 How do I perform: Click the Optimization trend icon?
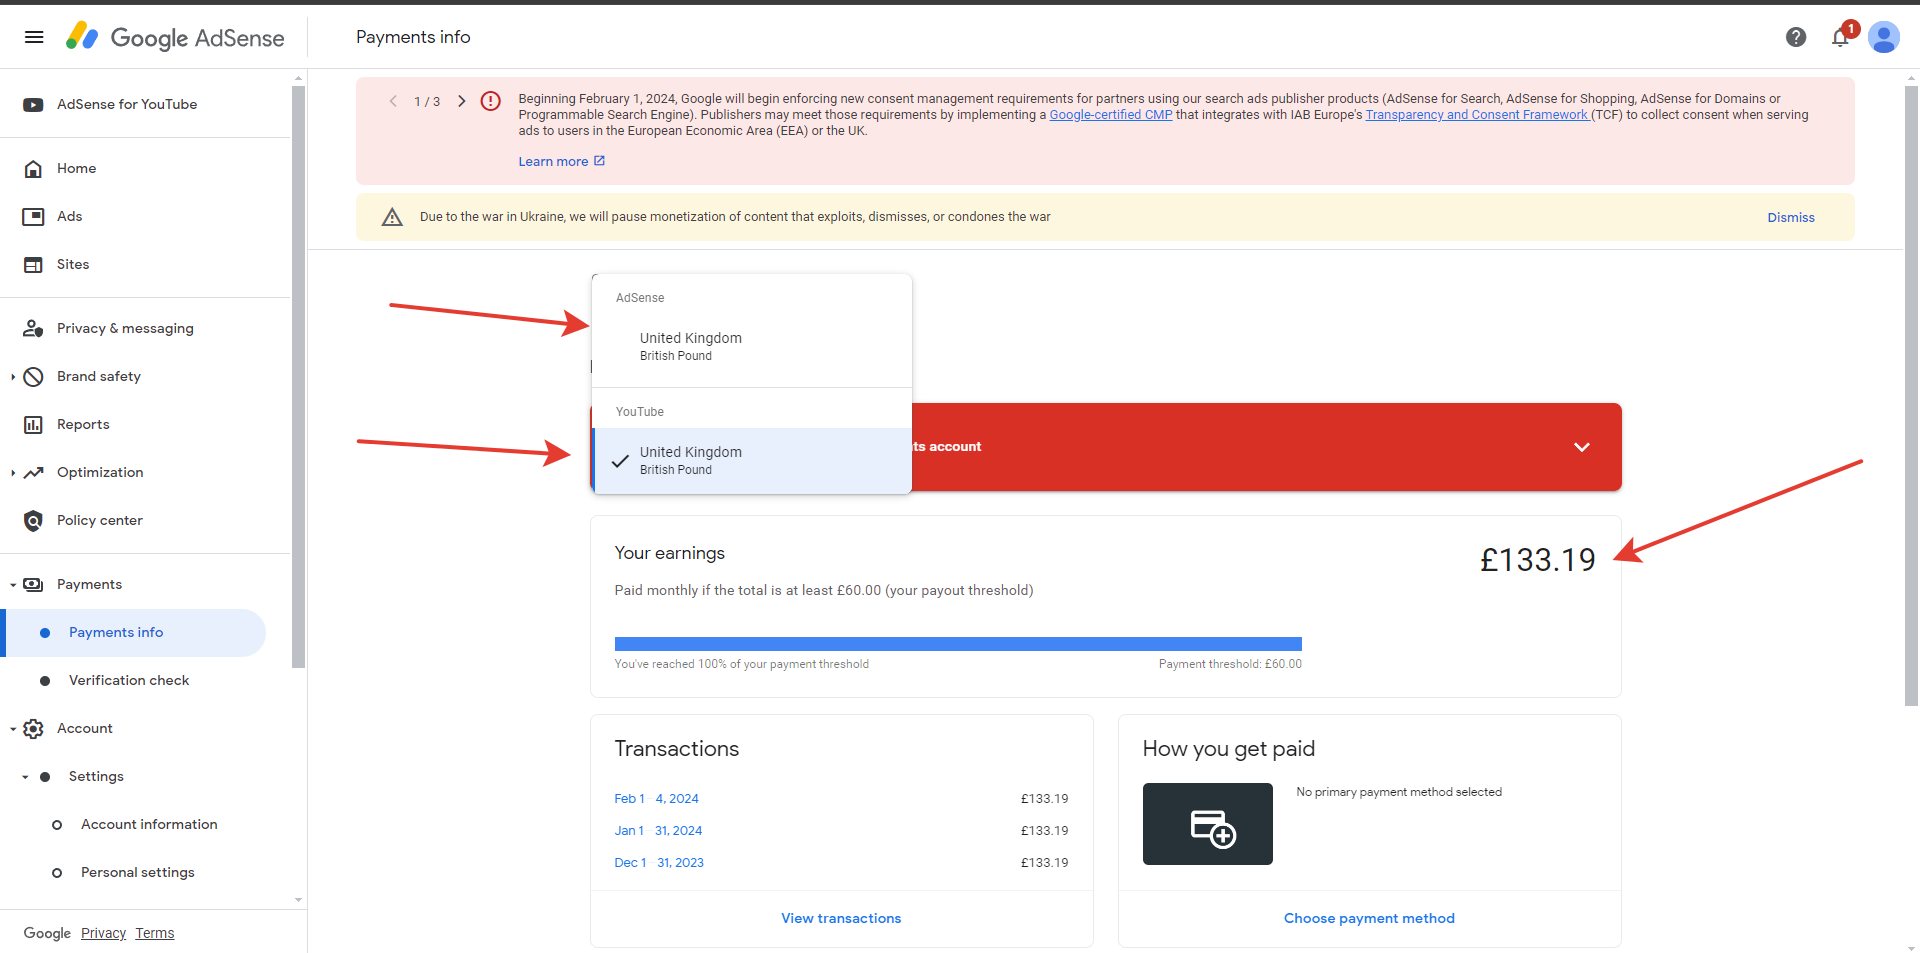pyautogui.click(x=33, y=473)
